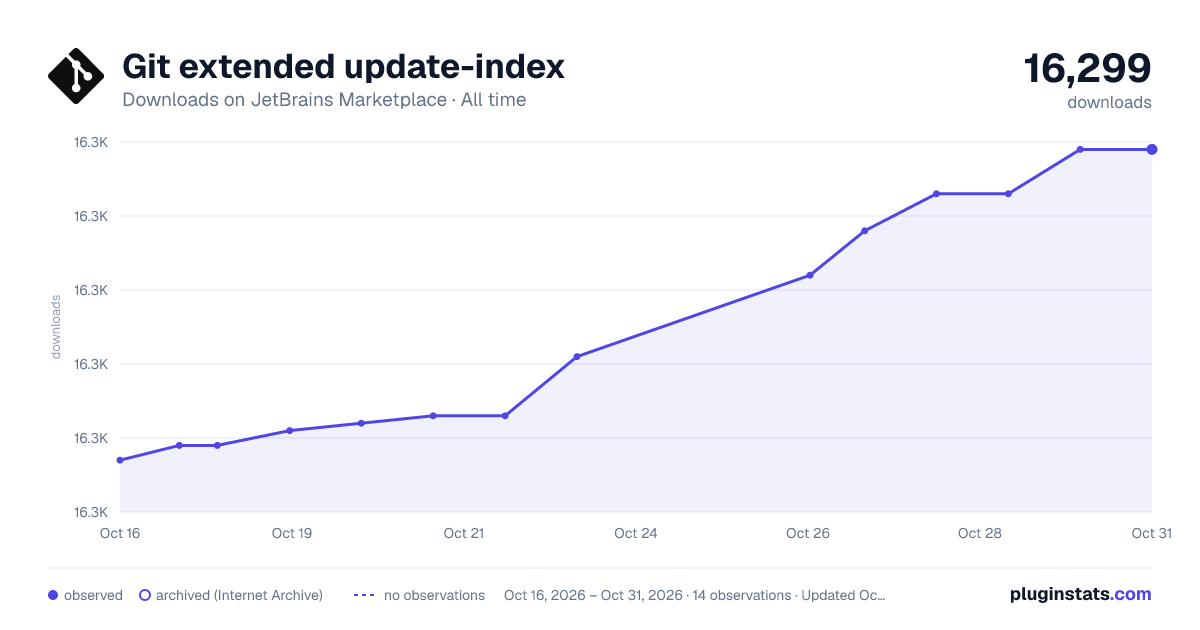Click the 'archived (Internet Archive)' legend marker
Screen dimensions: 1200x630
click(x=144, y=595)
